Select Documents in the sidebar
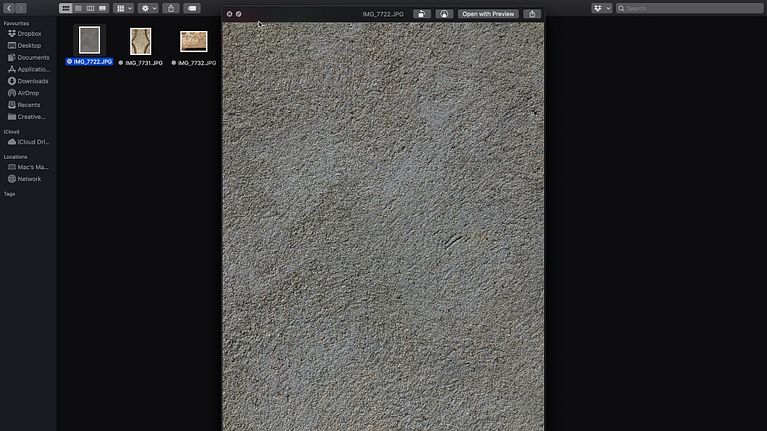767x431 pixels. [x=32, y=57]
